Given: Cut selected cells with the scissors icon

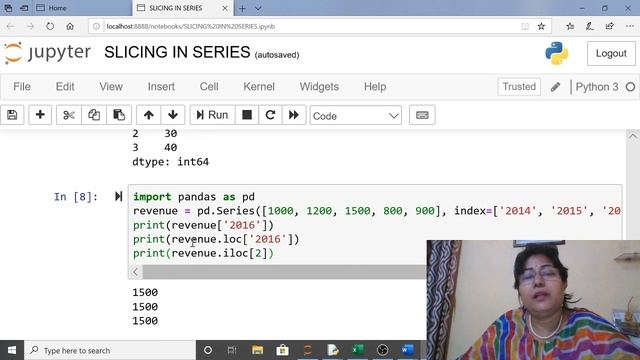Looking at the screenshot, I should point(69,115).
